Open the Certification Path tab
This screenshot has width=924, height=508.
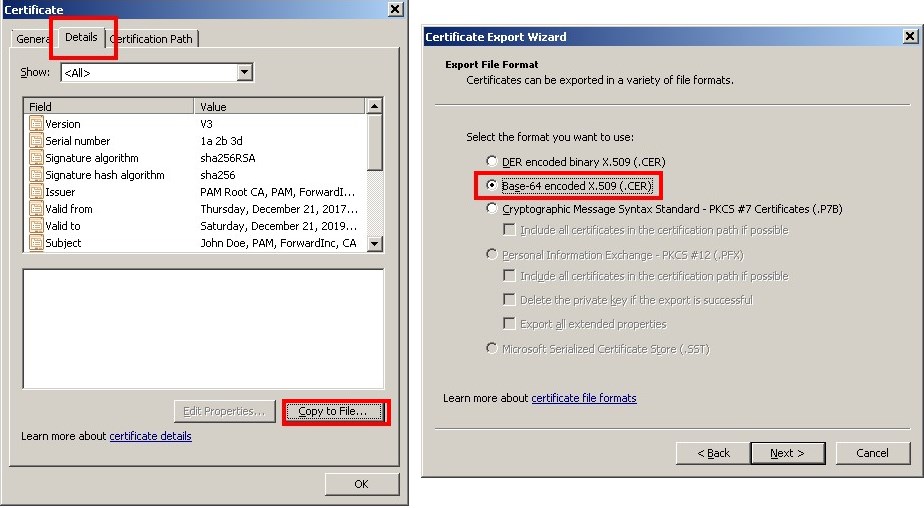152,39
